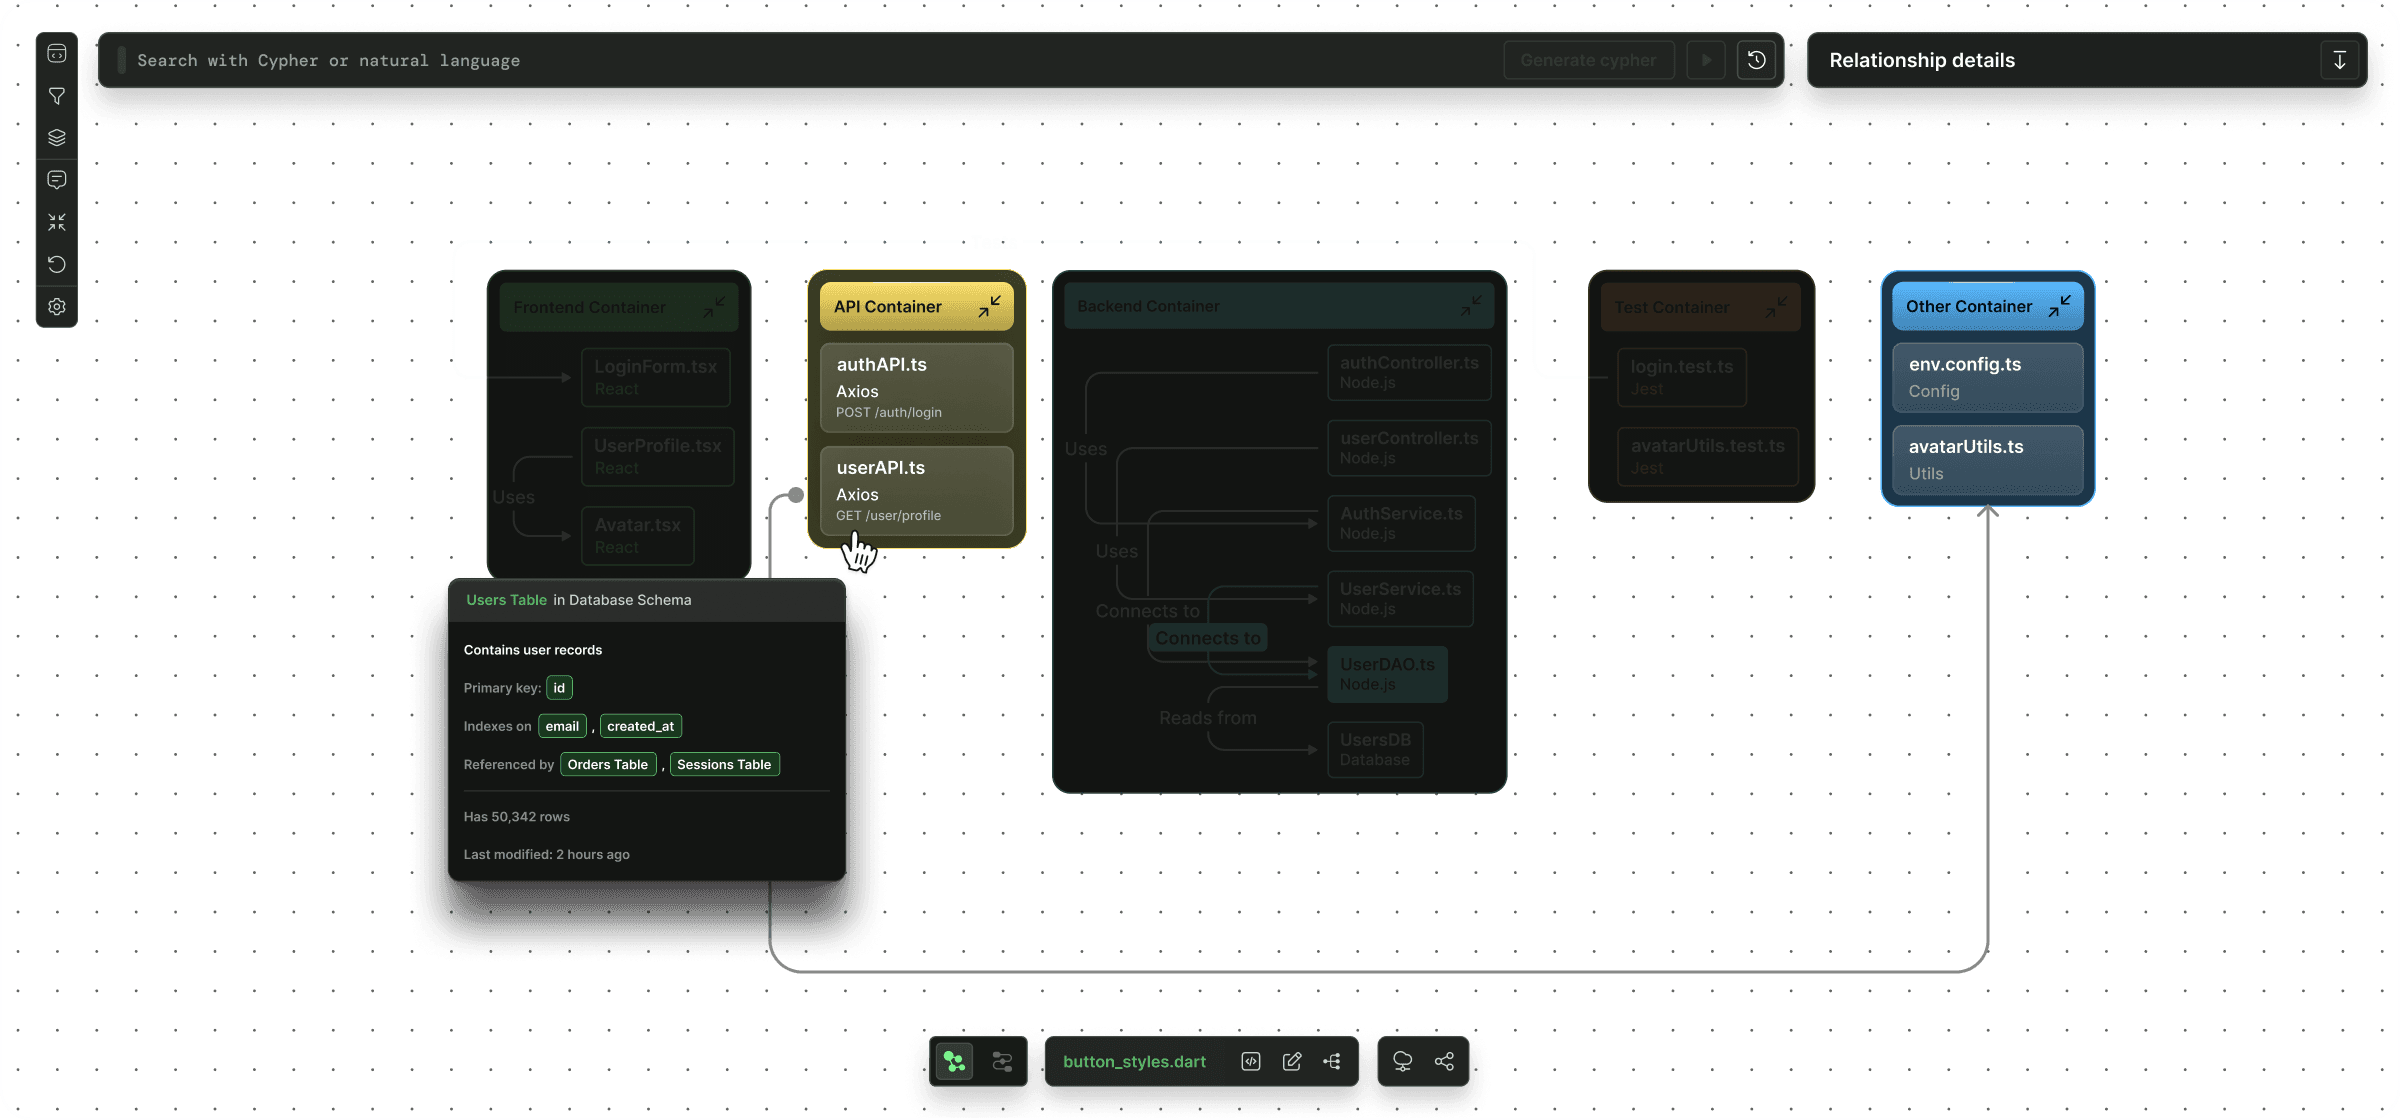Collapse the Relationship details panel
Image resolution: width=2400 pixels, height=1120 pixels.
[2339, 60]
